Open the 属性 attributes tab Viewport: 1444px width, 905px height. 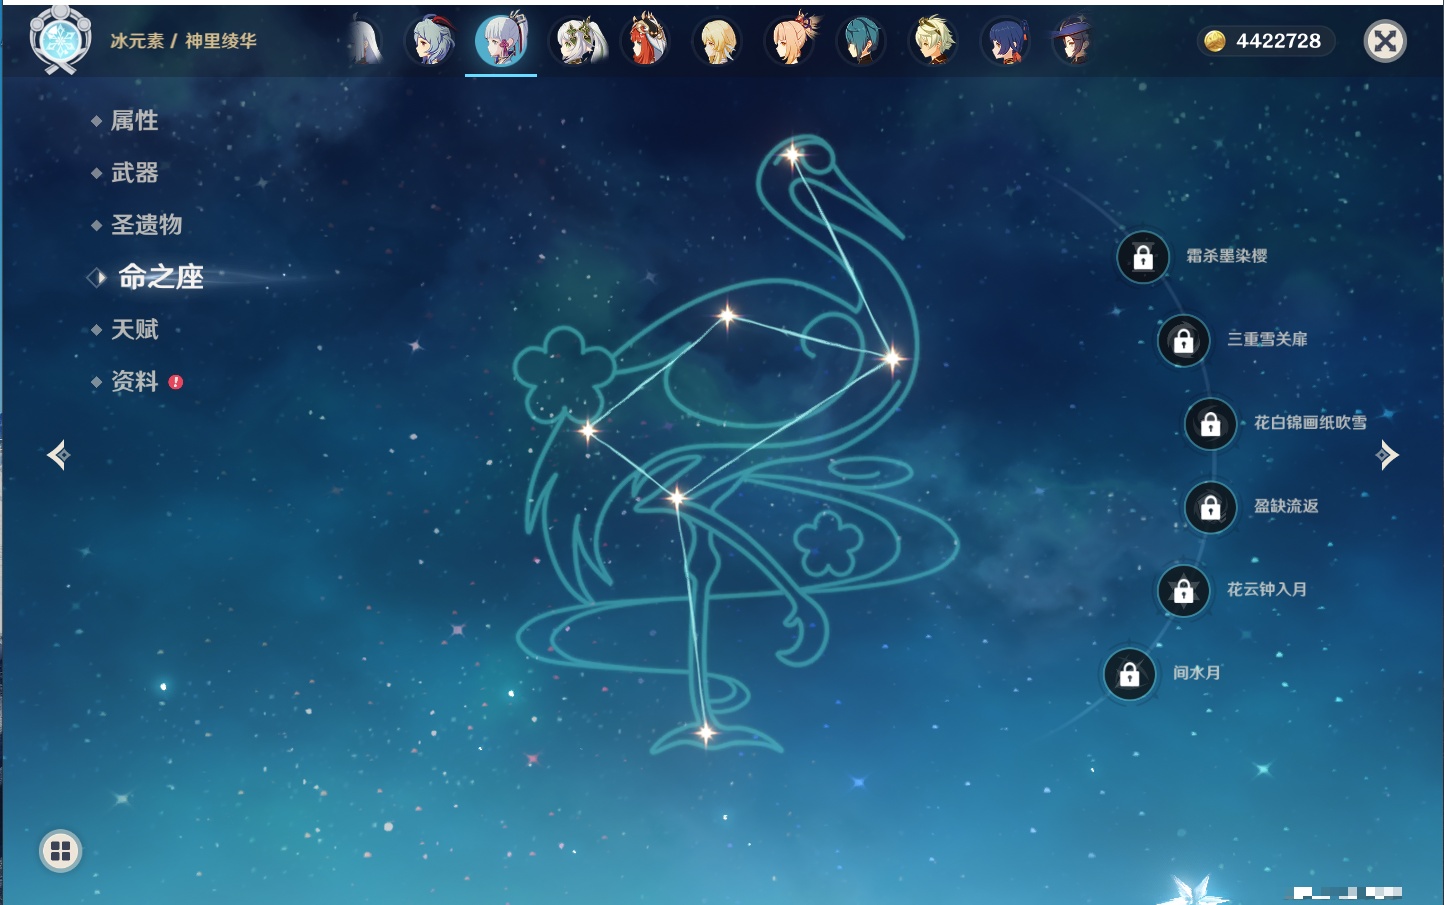tap(134, 121)
